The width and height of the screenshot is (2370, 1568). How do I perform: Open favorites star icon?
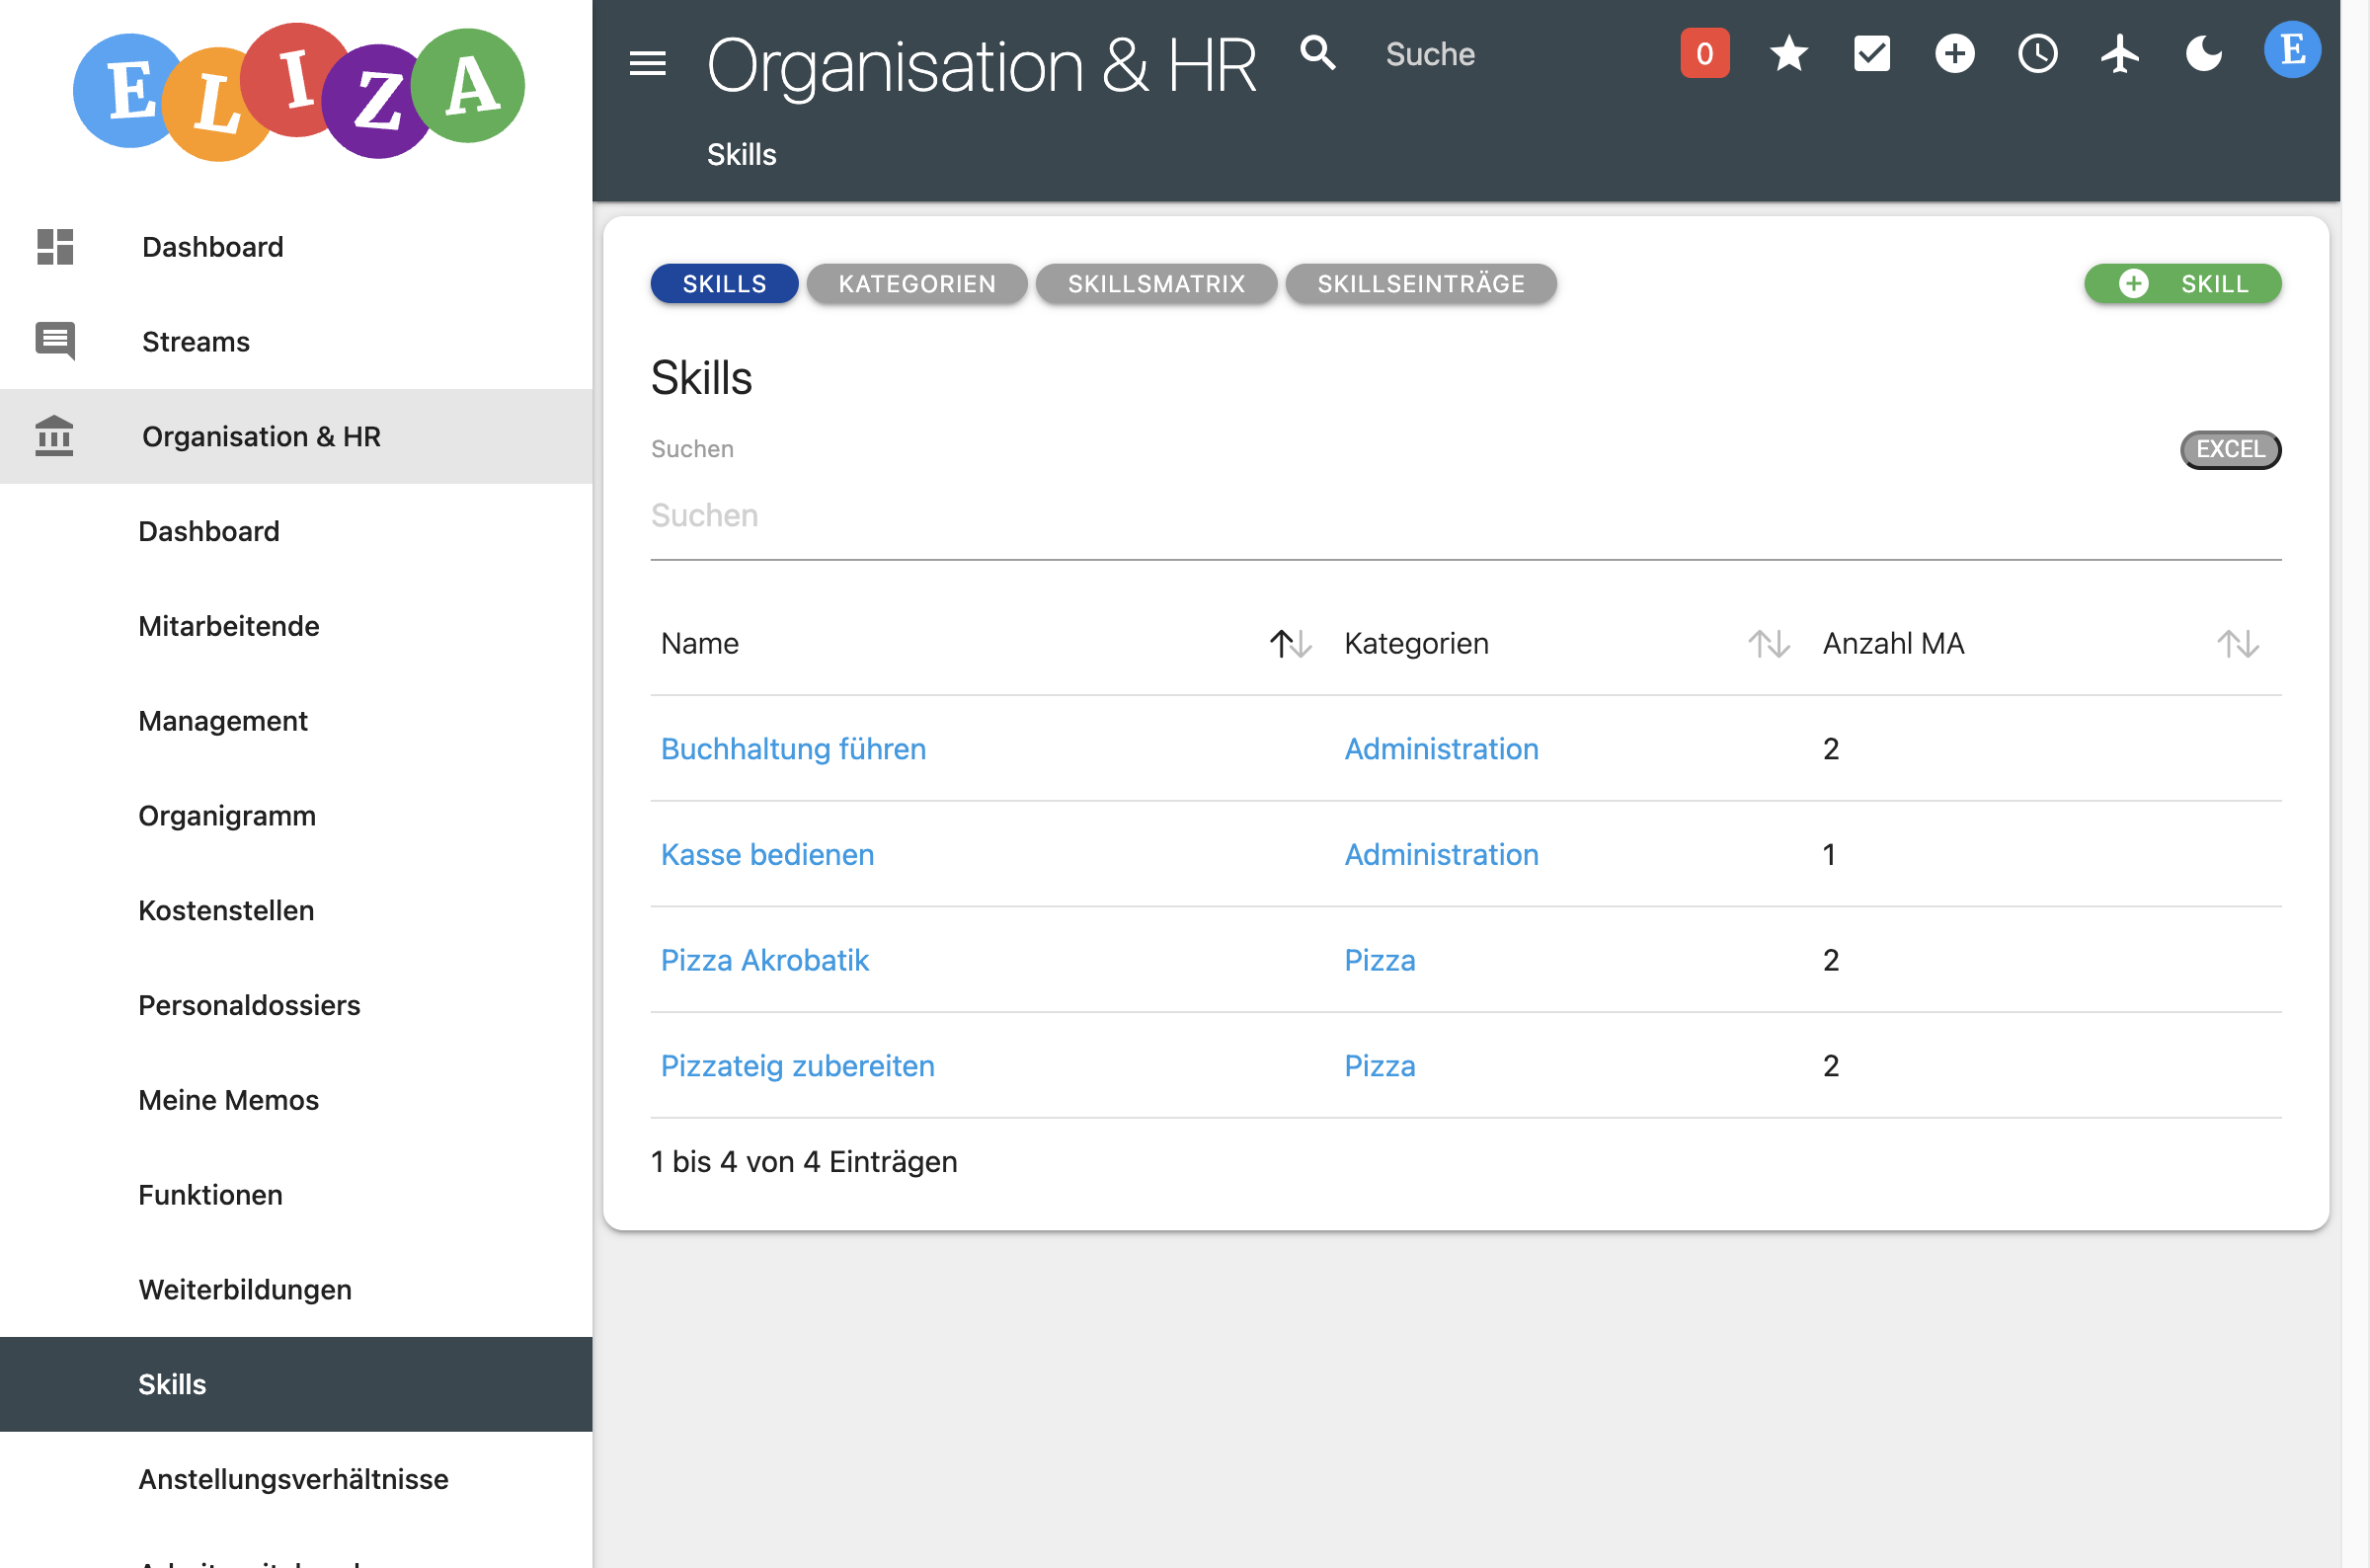click(1788, 54)
